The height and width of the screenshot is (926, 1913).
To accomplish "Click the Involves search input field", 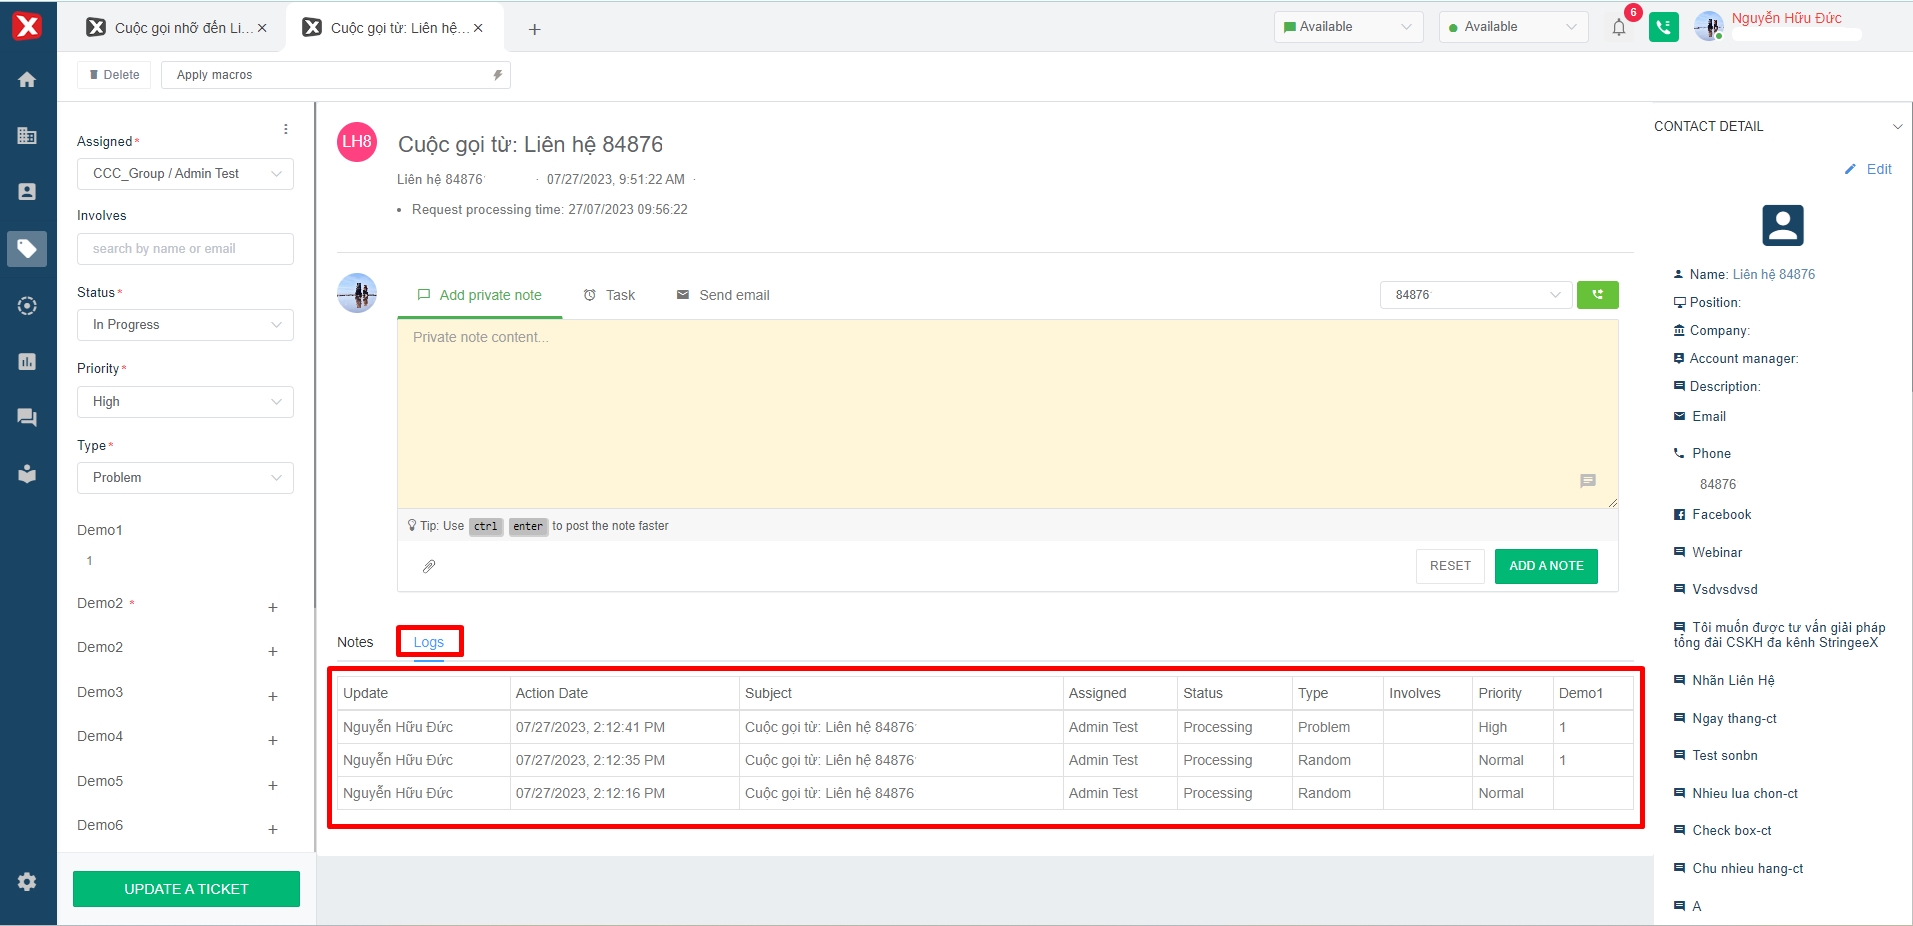I will click(185, 249).
